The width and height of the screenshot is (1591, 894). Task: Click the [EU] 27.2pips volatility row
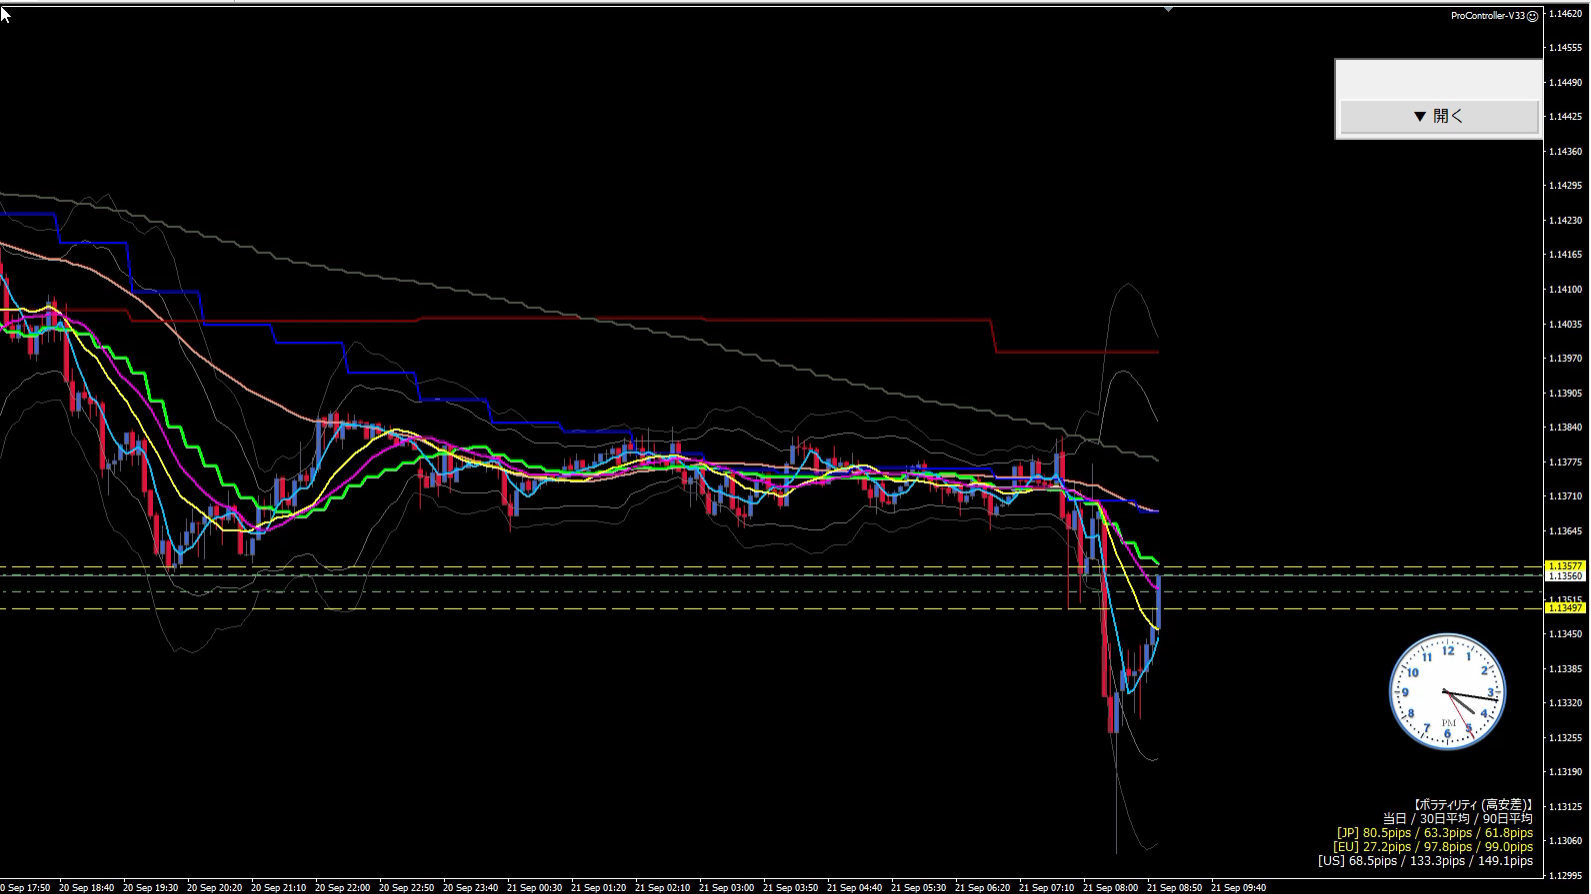[x=1433, y=846]
